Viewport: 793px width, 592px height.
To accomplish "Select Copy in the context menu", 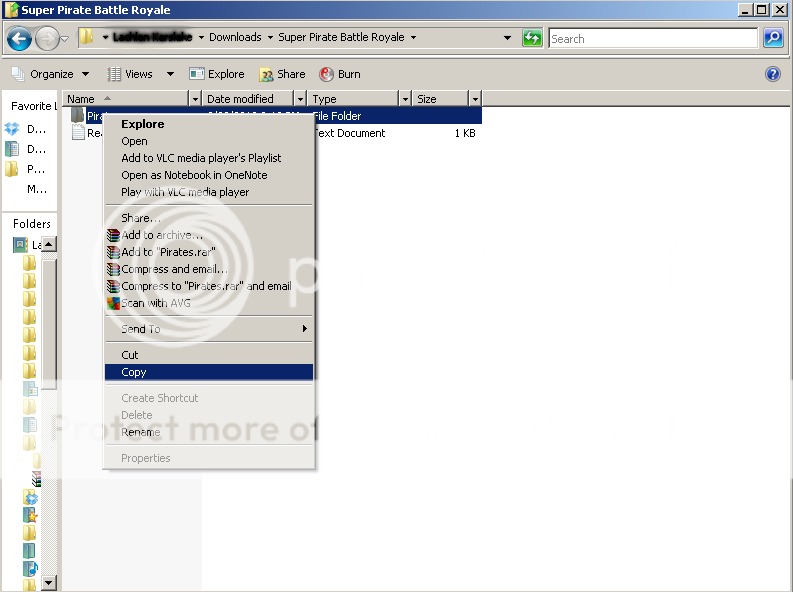I will [x=134, y=372].
